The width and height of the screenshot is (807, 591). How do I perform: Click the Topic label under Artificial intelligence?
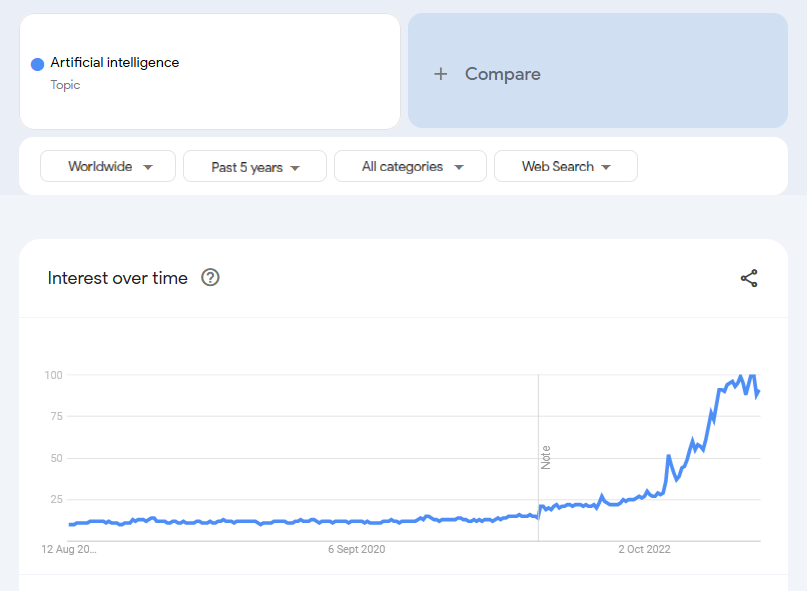pyautogui.click(x=65, y=85)
